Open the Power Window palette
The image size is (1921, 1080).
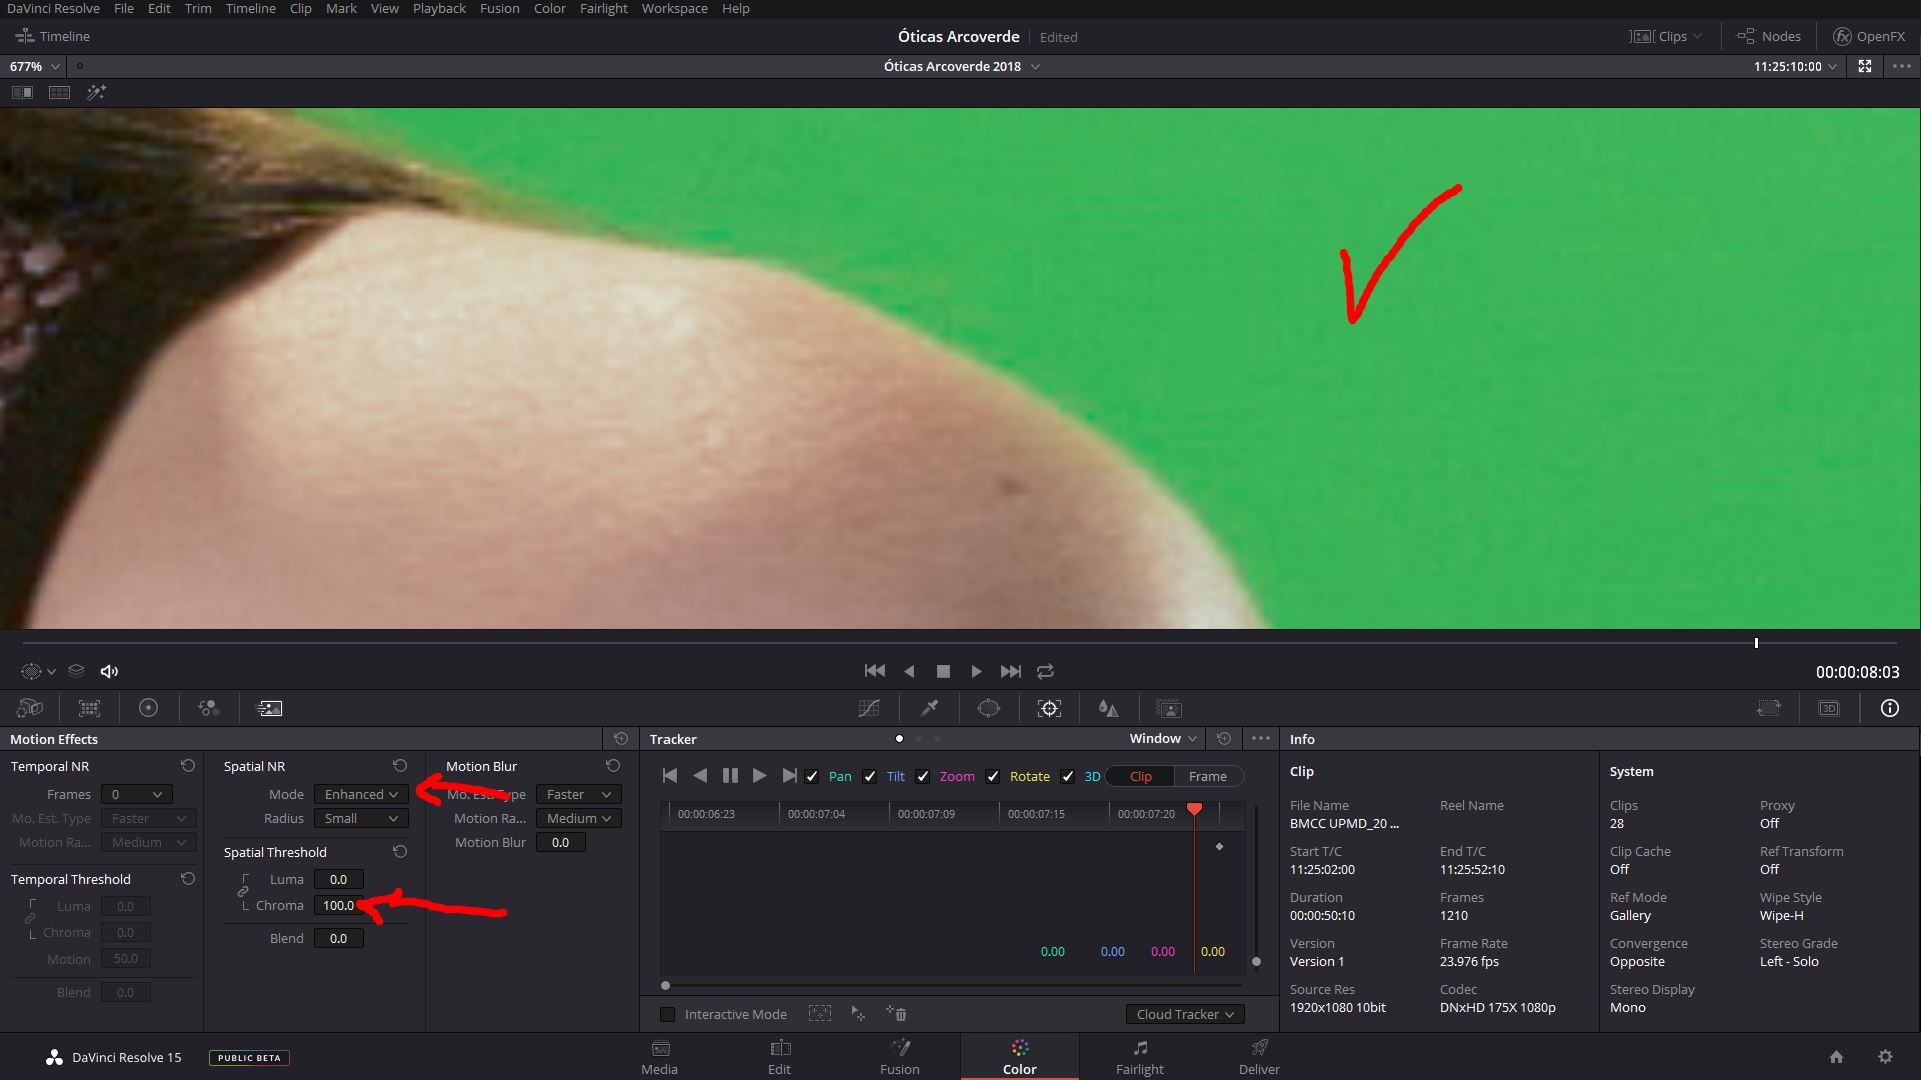coord(989,708)
